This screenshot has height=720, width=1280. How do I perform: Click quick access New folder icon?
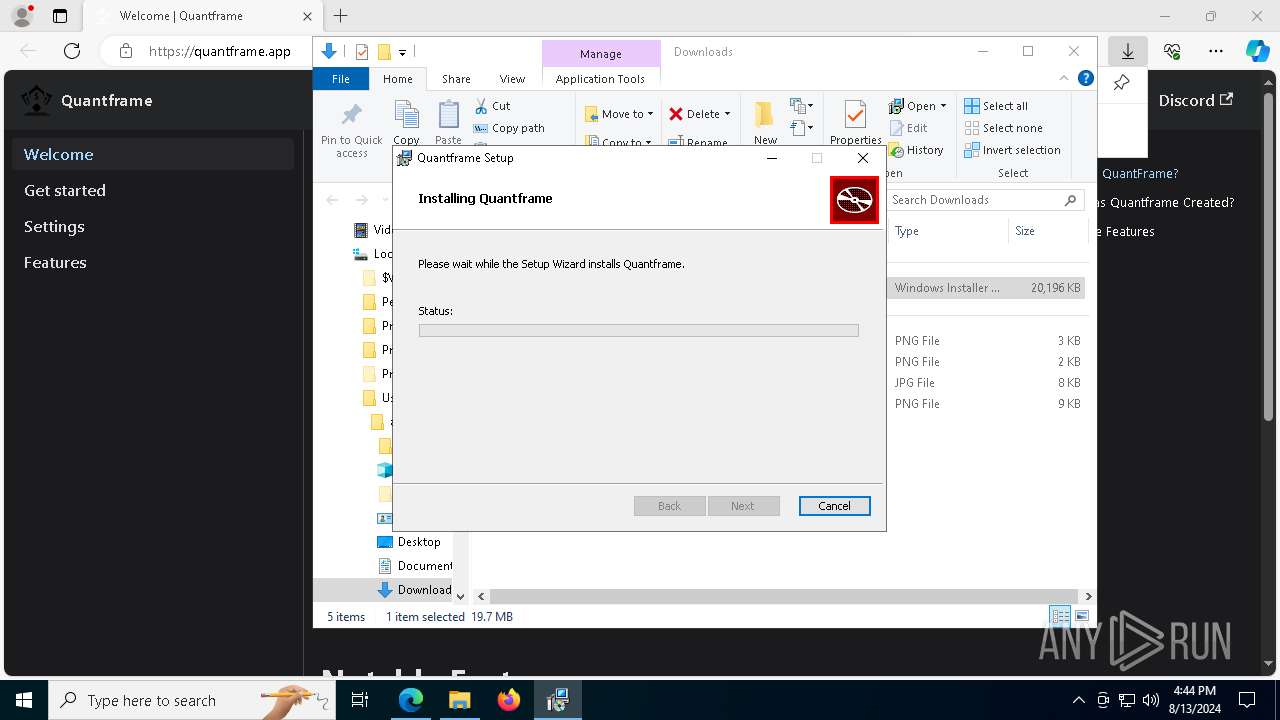tap(384, 52)
